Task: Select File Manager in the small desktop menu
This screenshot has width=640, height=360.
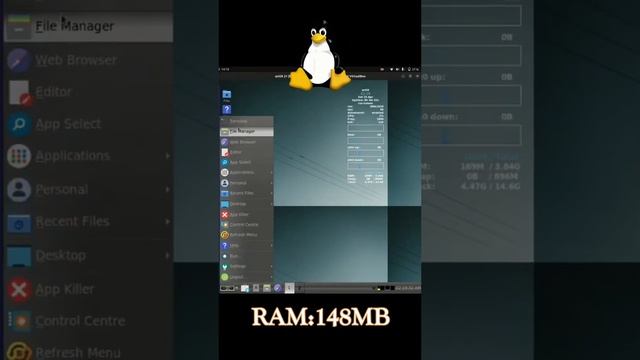Action: click(247, 131)
